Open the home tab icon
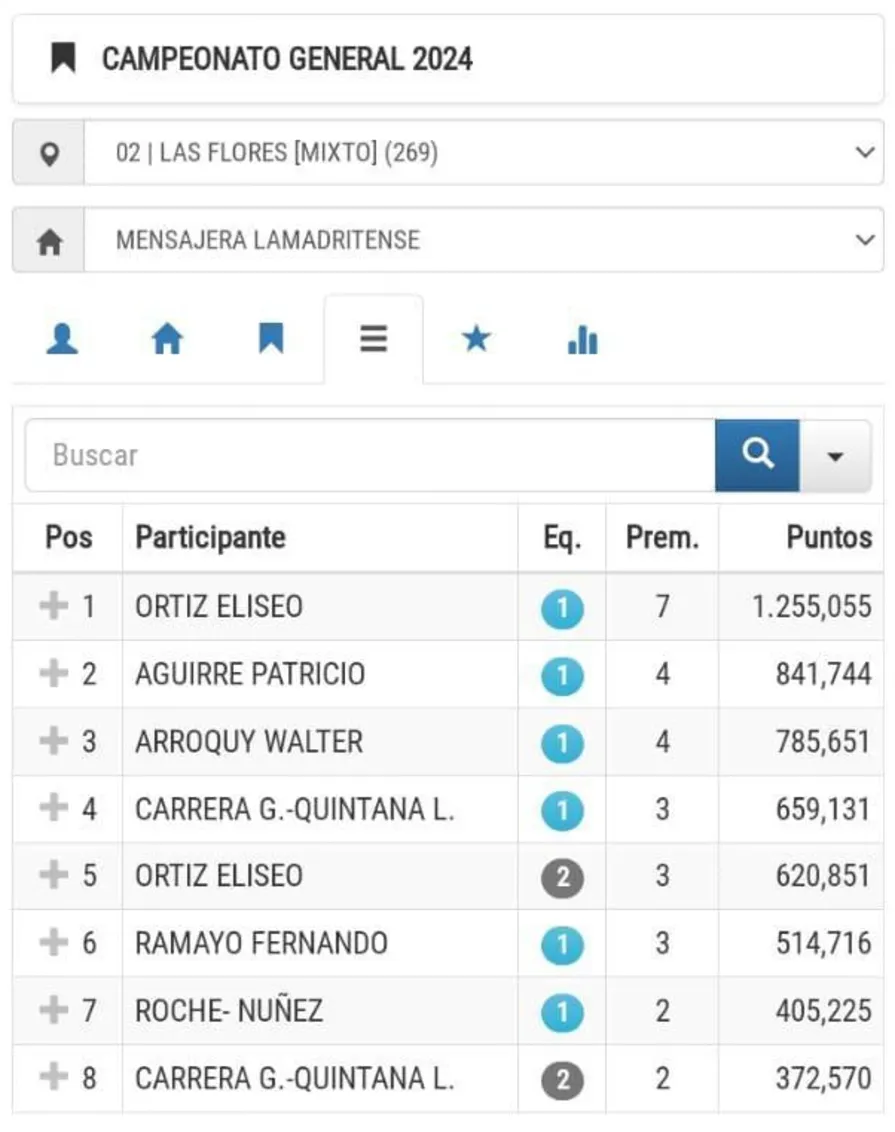Image resolution: width=895 pixels, height=1132 pixels. (x=167, y=340)
